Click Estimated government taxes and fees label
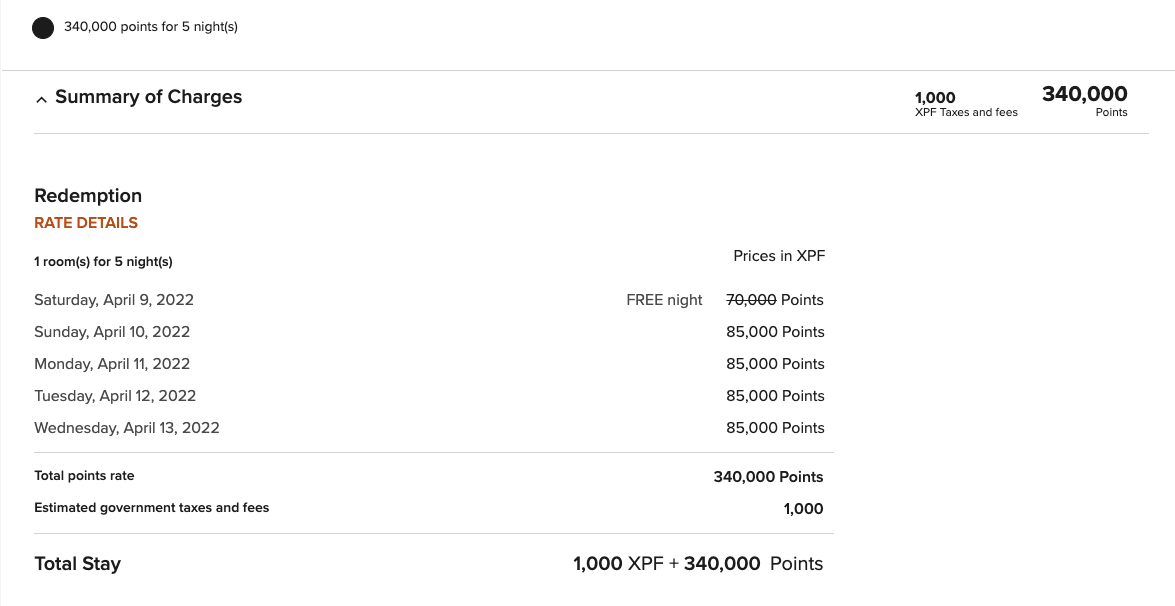The height and width of the screenshot is (606, 1175). tap(151, 508)
